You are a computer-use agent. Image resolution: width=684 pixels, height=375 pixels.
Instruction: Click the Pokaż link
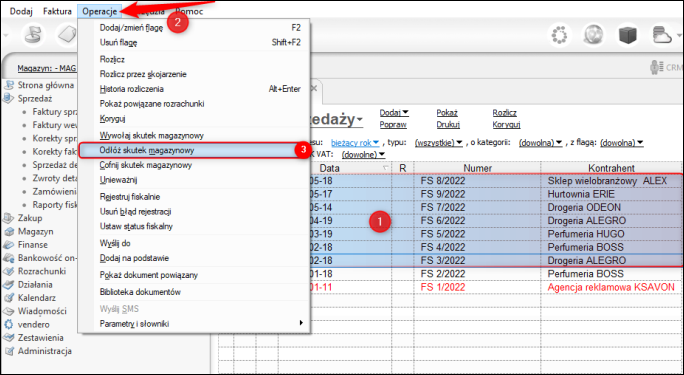pos(447,112)
